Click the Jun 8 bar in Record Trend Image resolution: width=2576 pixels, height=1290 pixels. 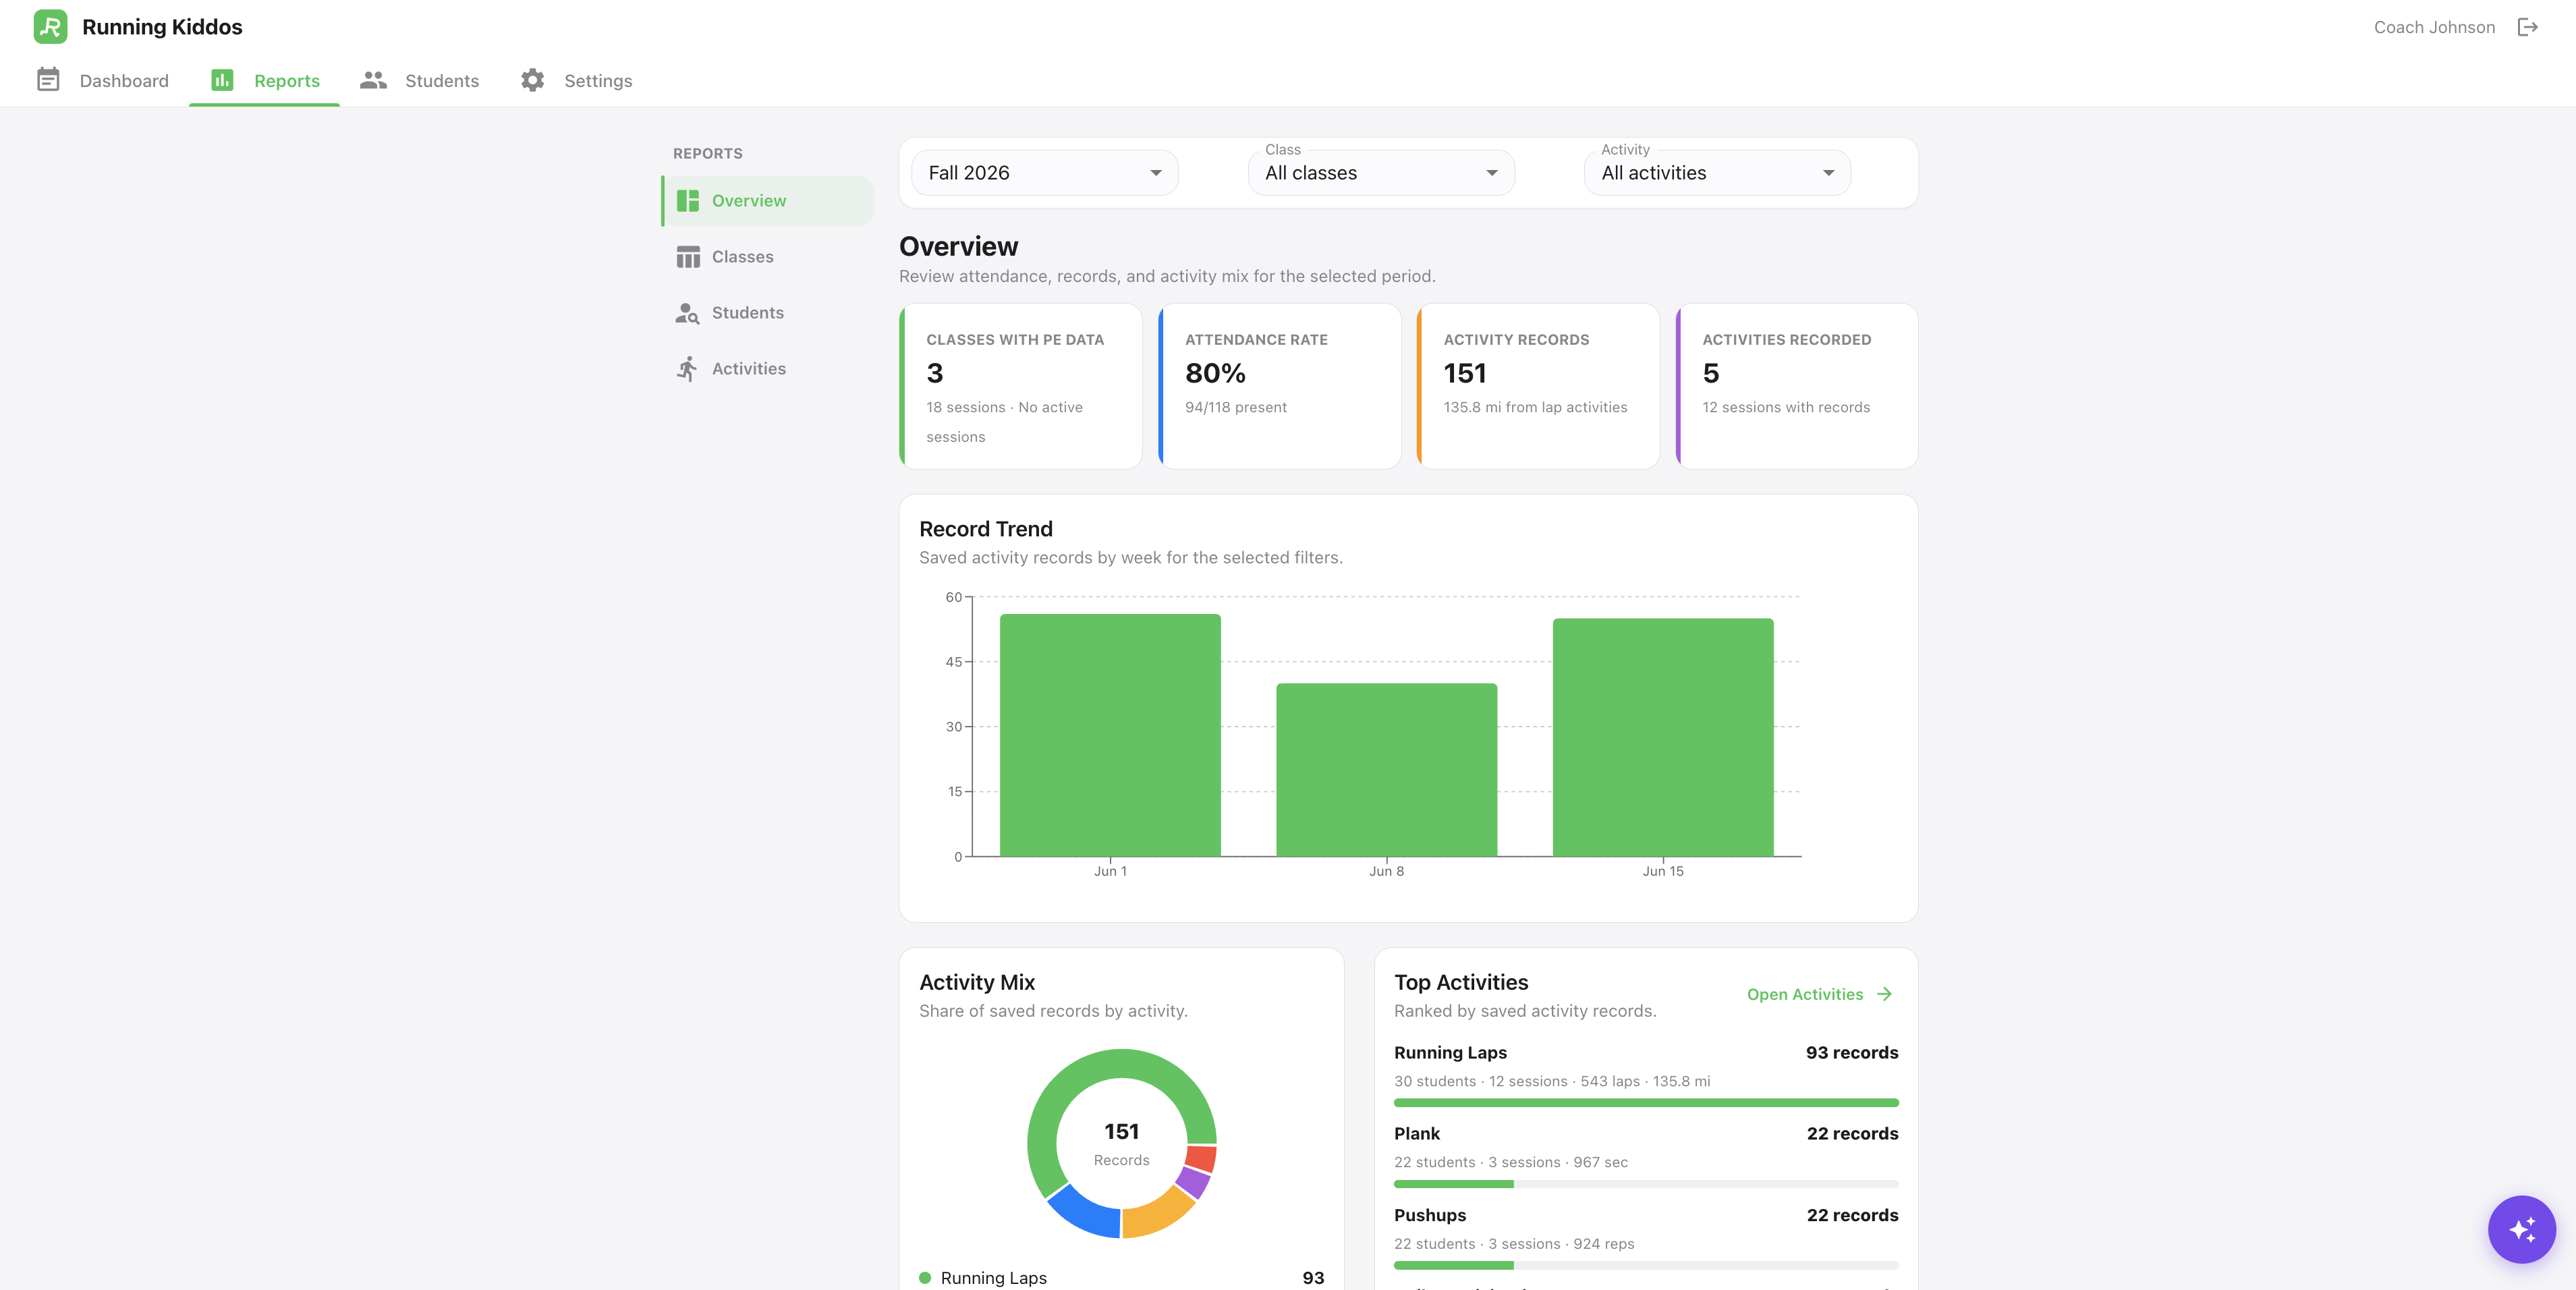[x=1386, y=769]
